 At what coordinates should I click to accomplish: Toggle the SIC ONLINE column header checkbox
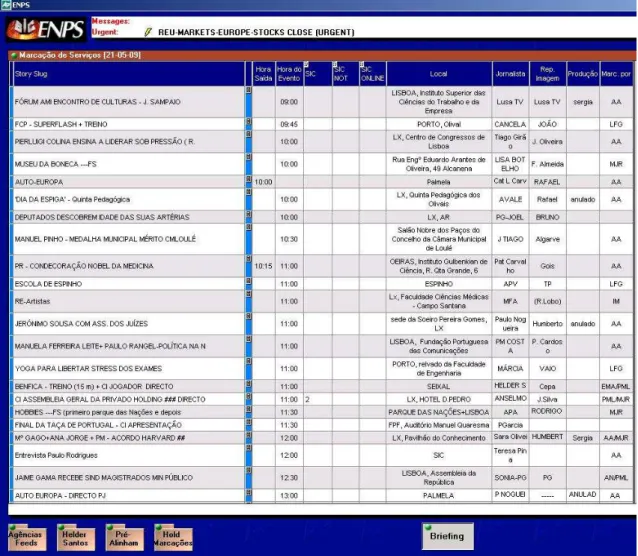362,64
